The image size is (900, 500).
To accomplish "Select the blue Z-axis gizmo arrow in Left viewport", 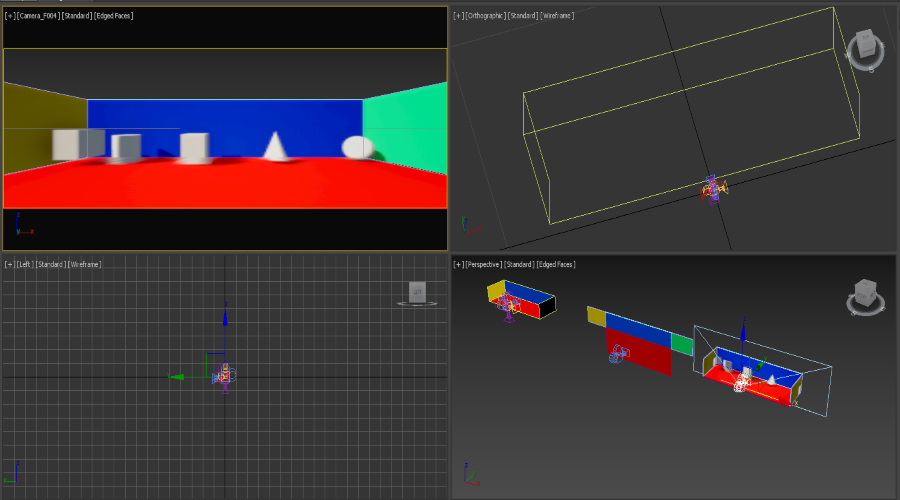I will point(225,315).
